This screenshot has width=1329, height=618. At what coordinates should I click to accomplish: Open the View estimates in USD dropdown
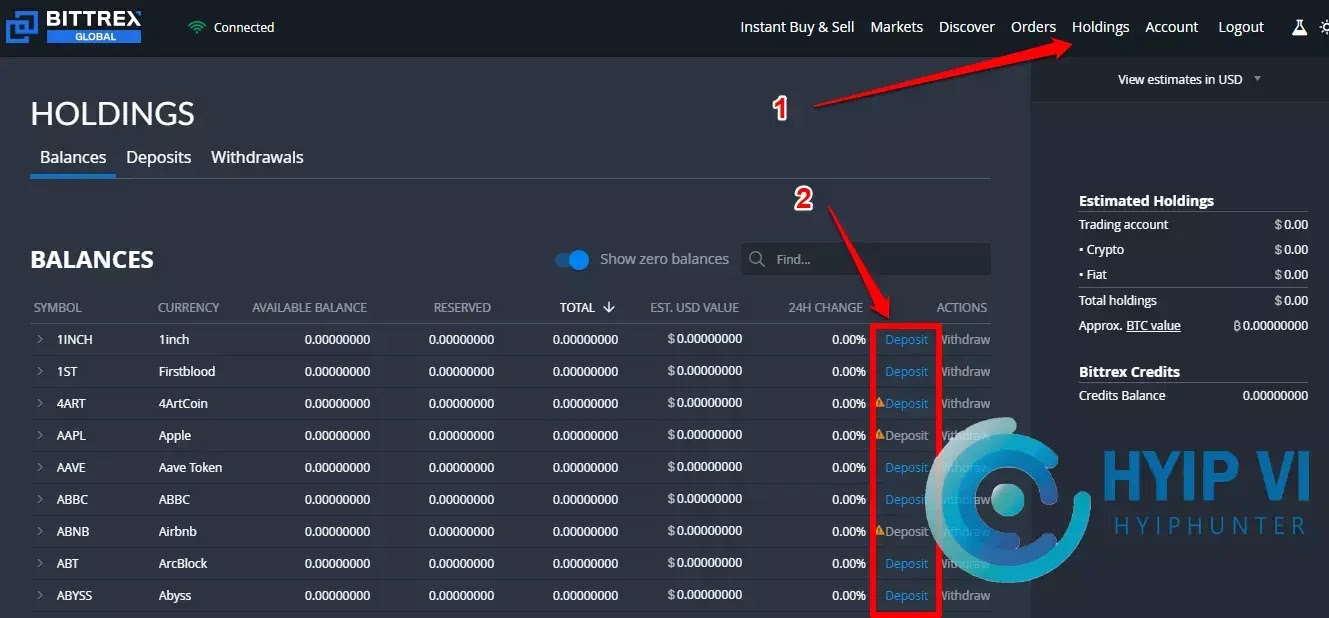(1189, 79)
